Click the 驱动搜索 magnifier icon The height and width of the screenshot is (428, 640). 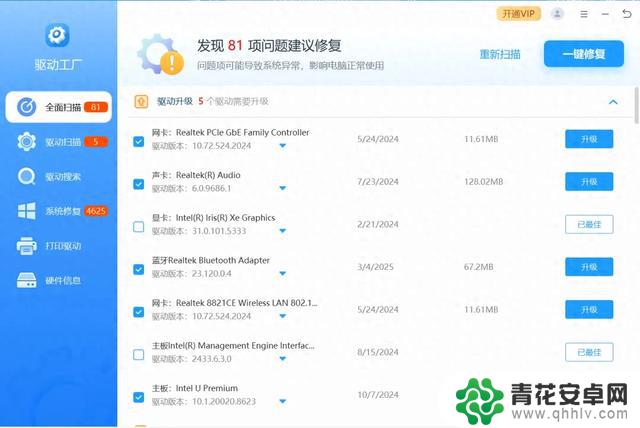27,176
